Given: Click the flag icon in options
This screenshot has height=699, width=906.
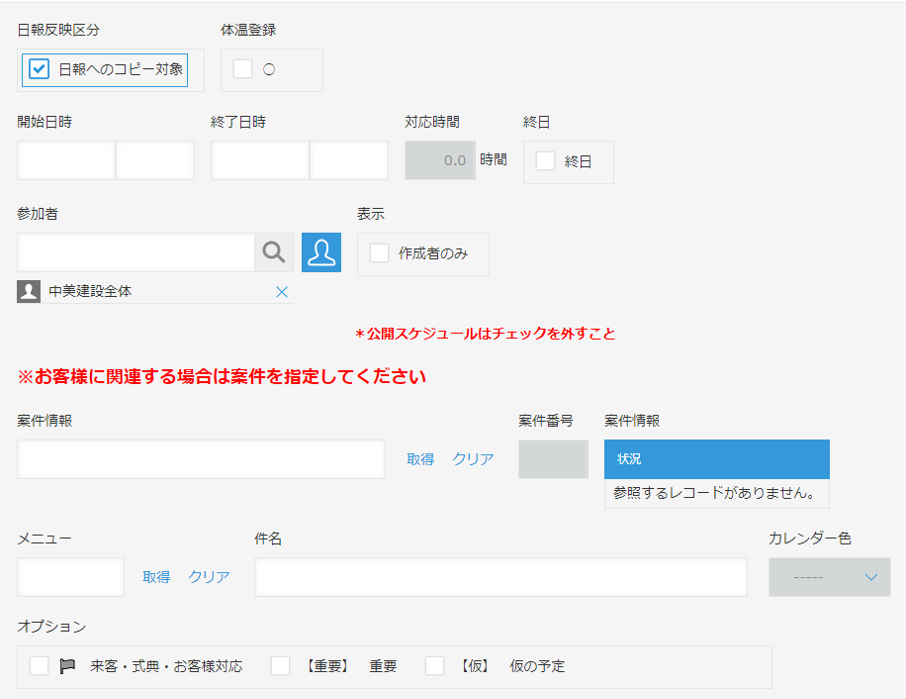Looking at the screenshot, I should pos(67,666).
